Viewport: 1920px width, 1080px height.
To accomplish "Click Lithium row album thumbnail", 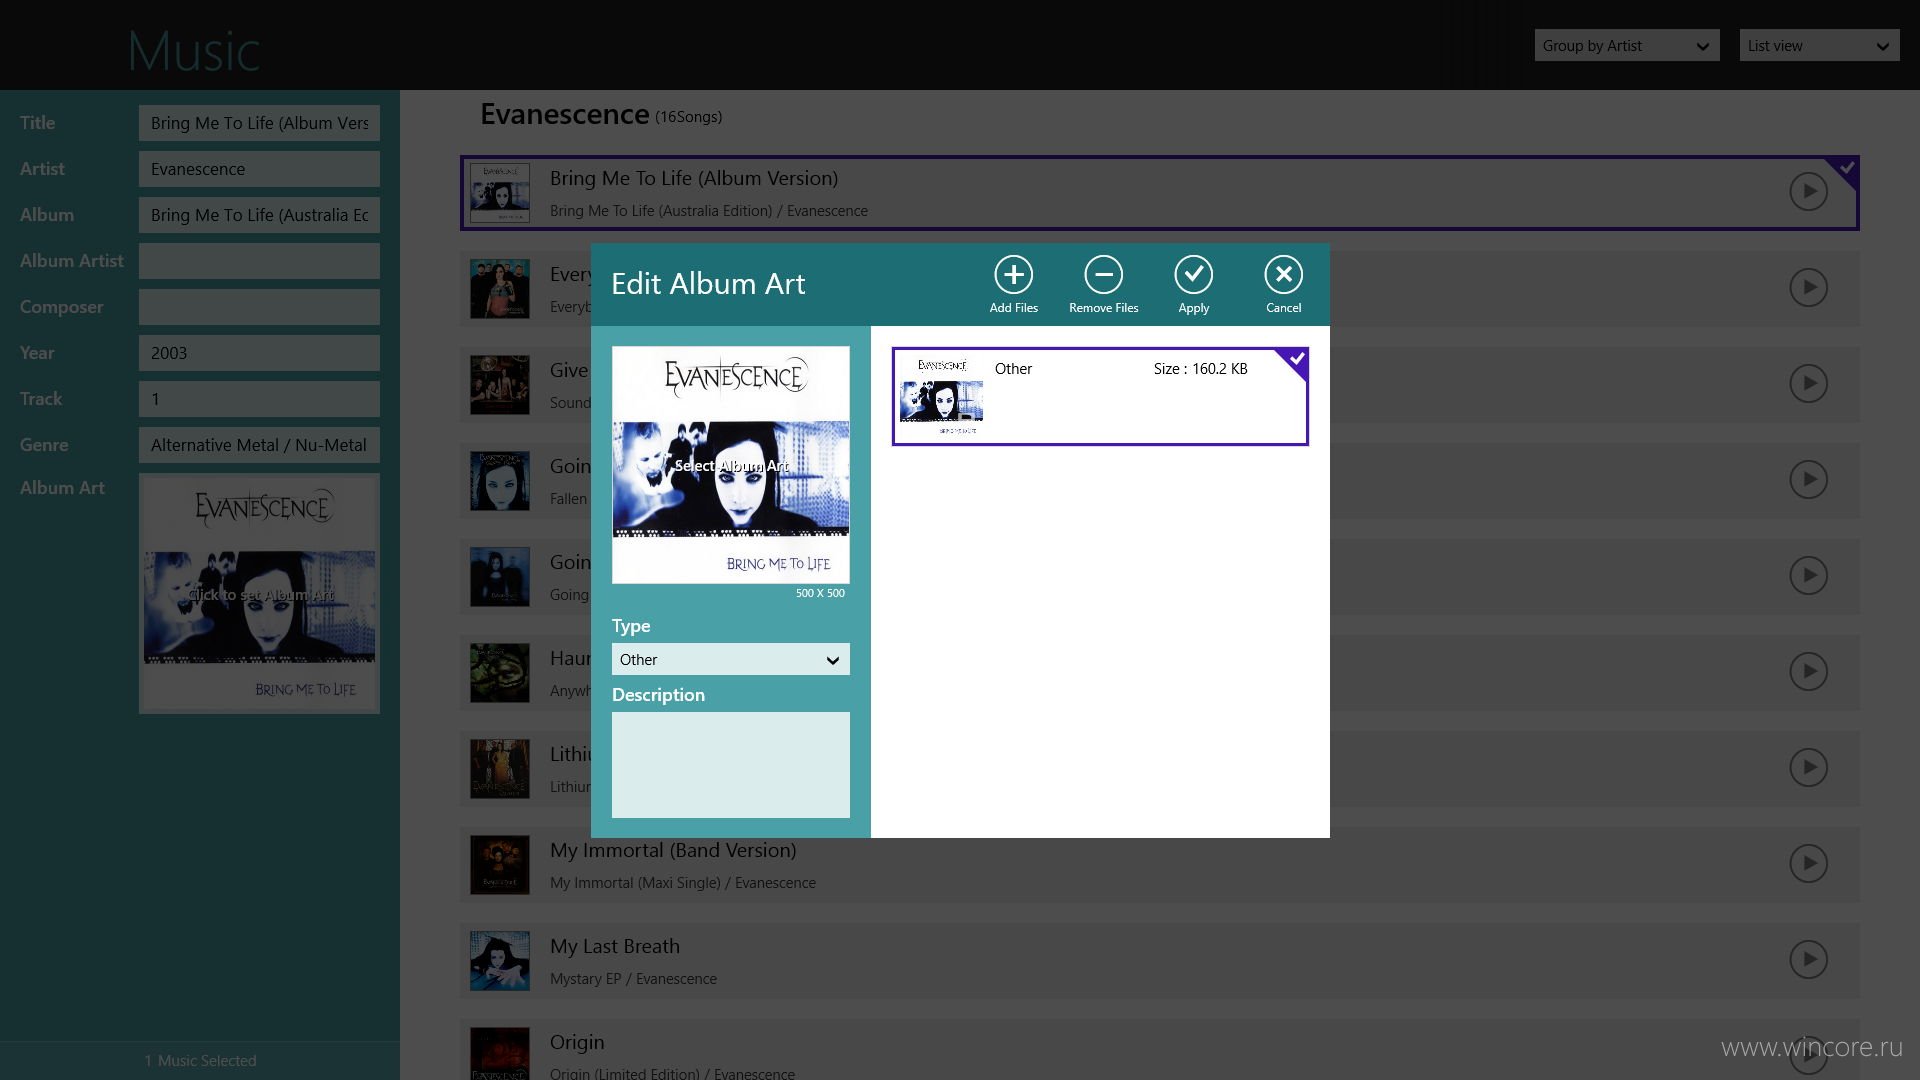I will click(500, 769).
